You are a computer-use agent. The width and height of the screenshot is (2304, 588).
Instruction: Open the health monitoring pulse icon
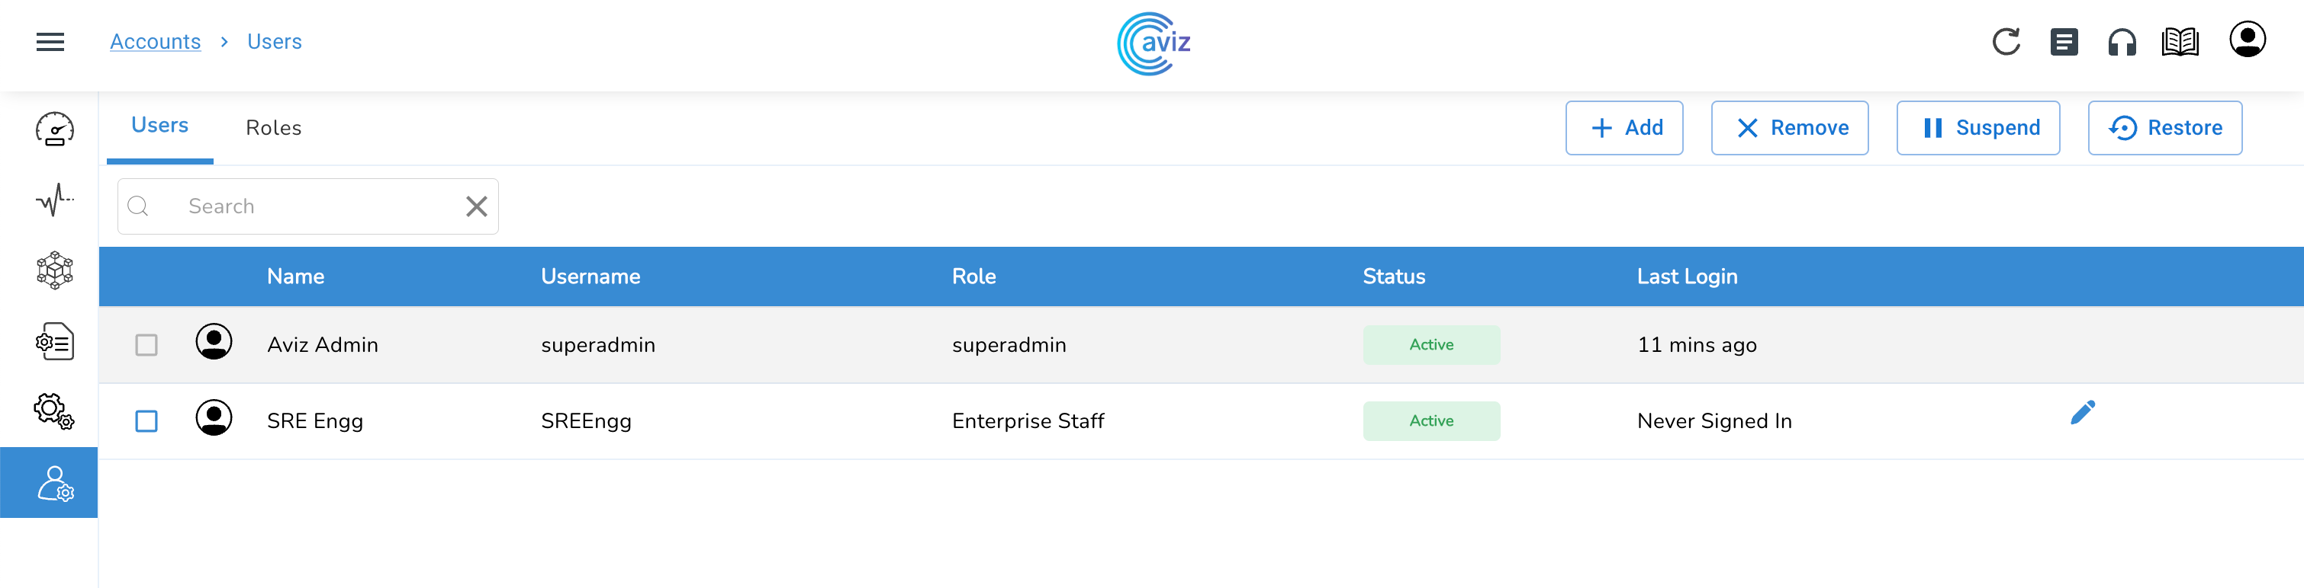(54, 200)
